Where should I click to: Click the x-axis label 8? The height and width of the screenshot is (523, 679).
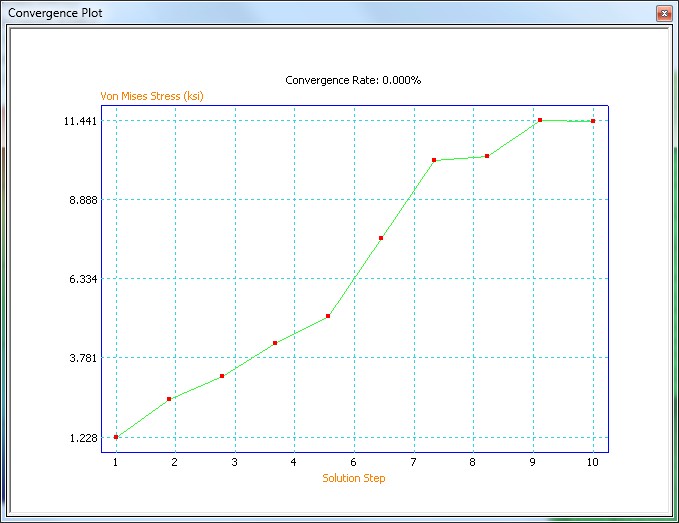tap(472, 462)
